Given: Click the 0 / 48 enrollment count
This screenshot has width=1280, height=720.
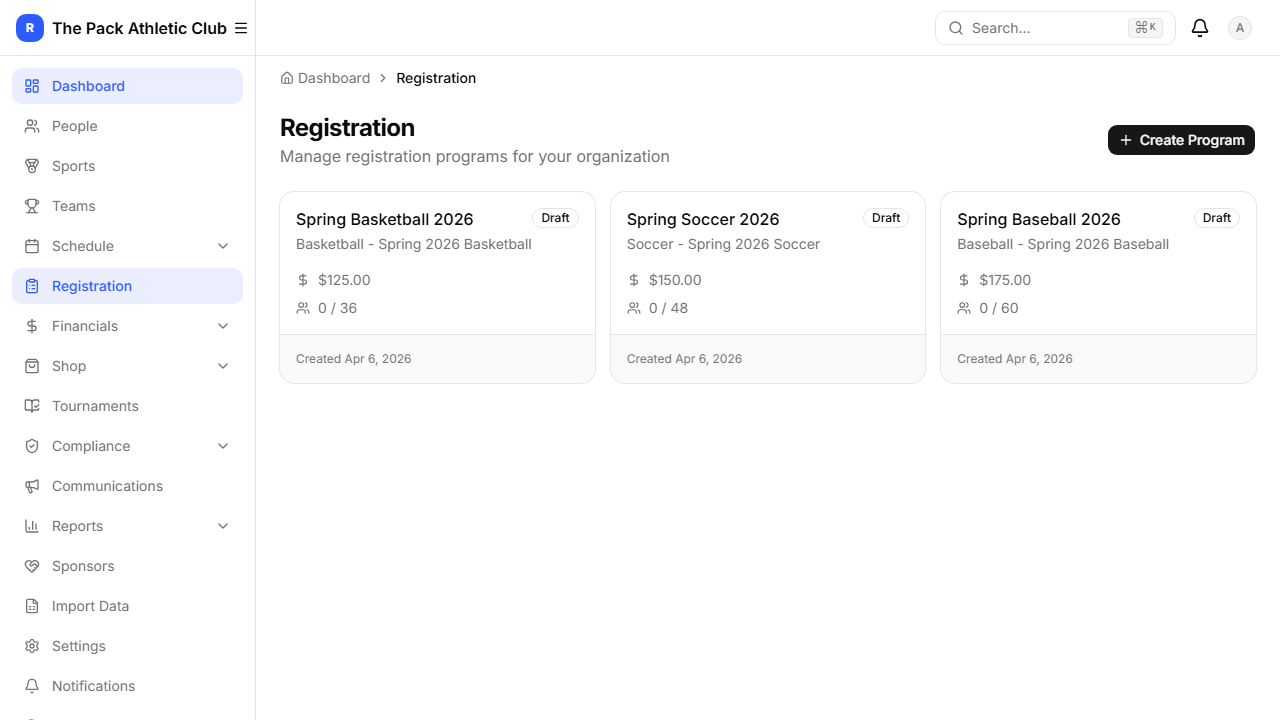Looking at the screenshot, I should (668, 308).
